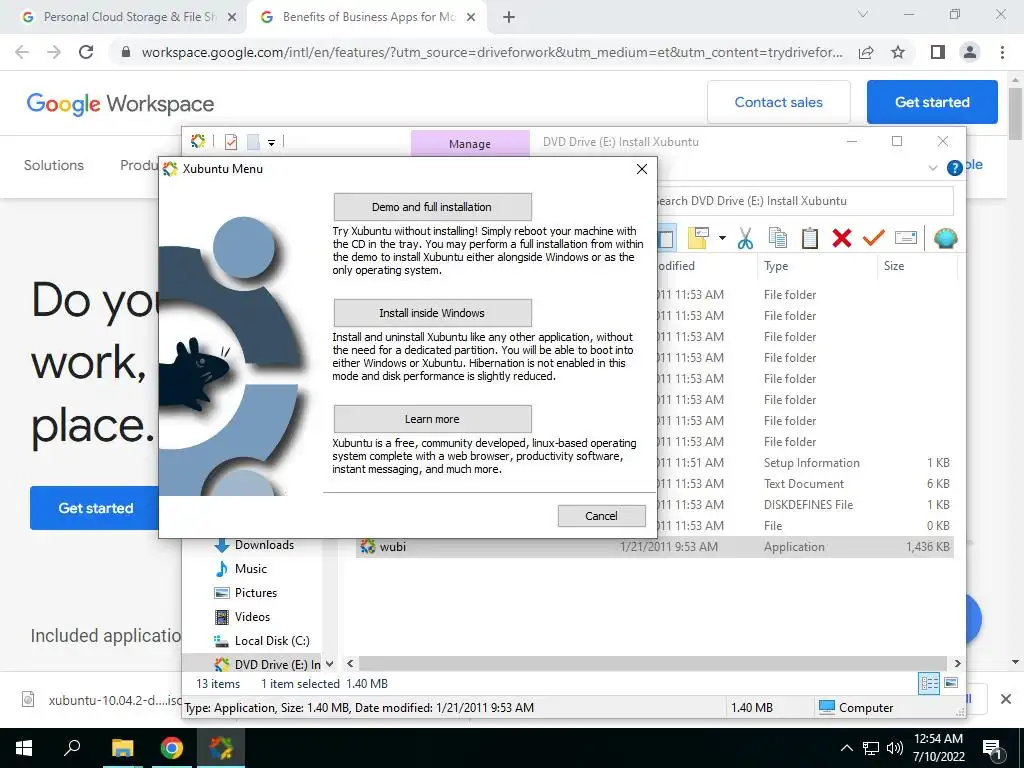Click the Paste clipboard icon in Explorer
1024x768 pixels.
point(810,238)
